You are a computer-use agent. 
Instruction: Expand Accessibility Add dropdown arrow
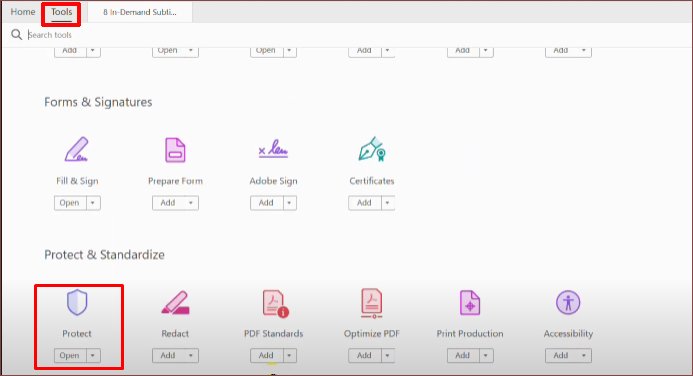584,356
